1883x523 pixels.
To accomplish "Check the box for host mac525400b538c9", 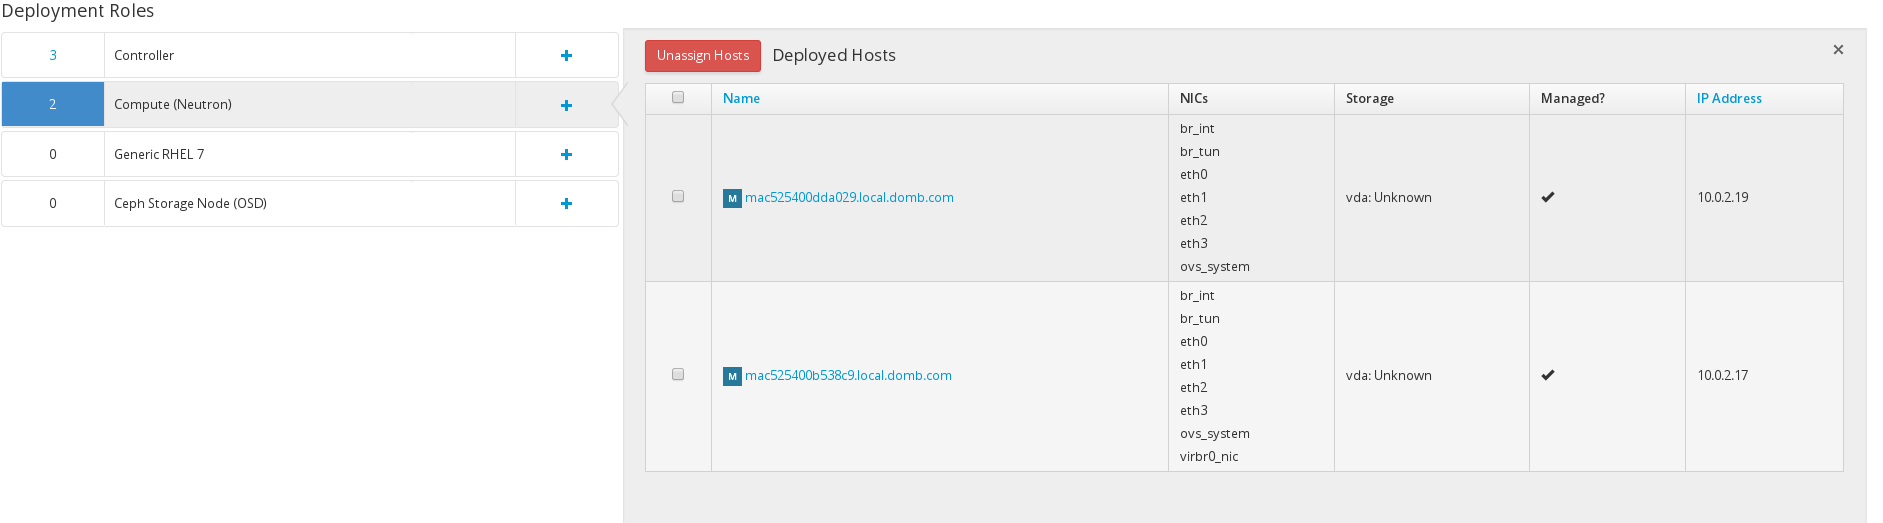I will [x=678, y=374].
